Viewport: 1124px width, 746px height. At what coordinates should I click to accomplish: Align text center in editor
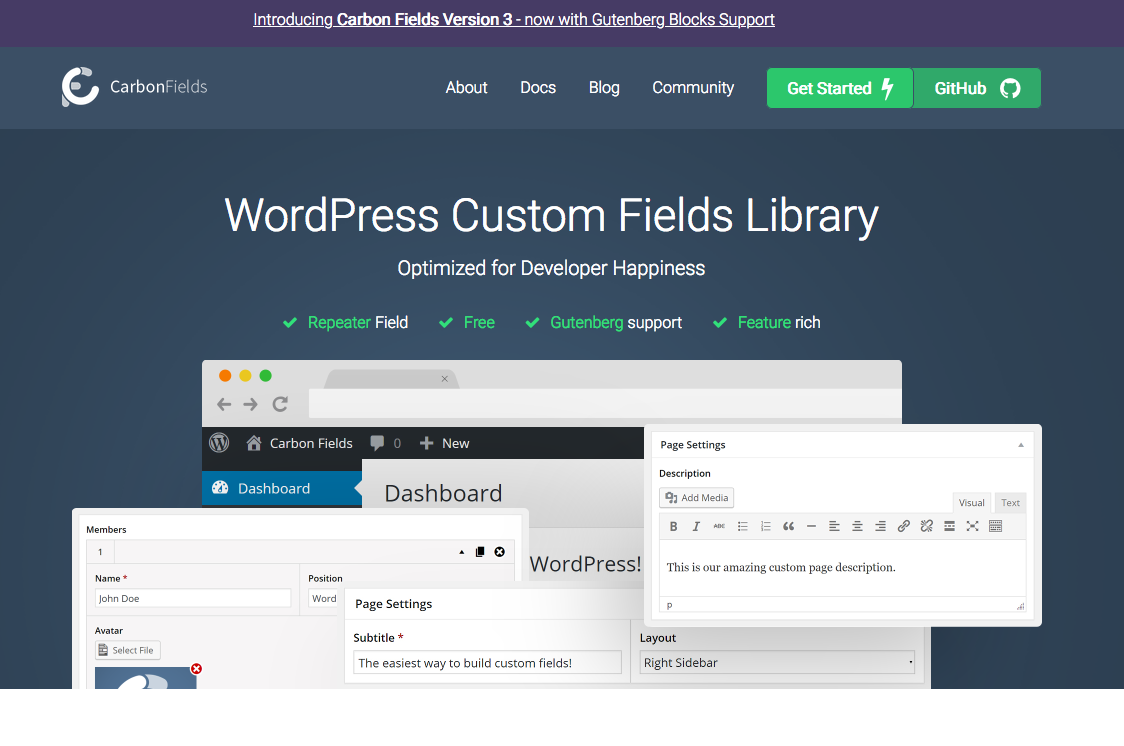click(857, 526)
